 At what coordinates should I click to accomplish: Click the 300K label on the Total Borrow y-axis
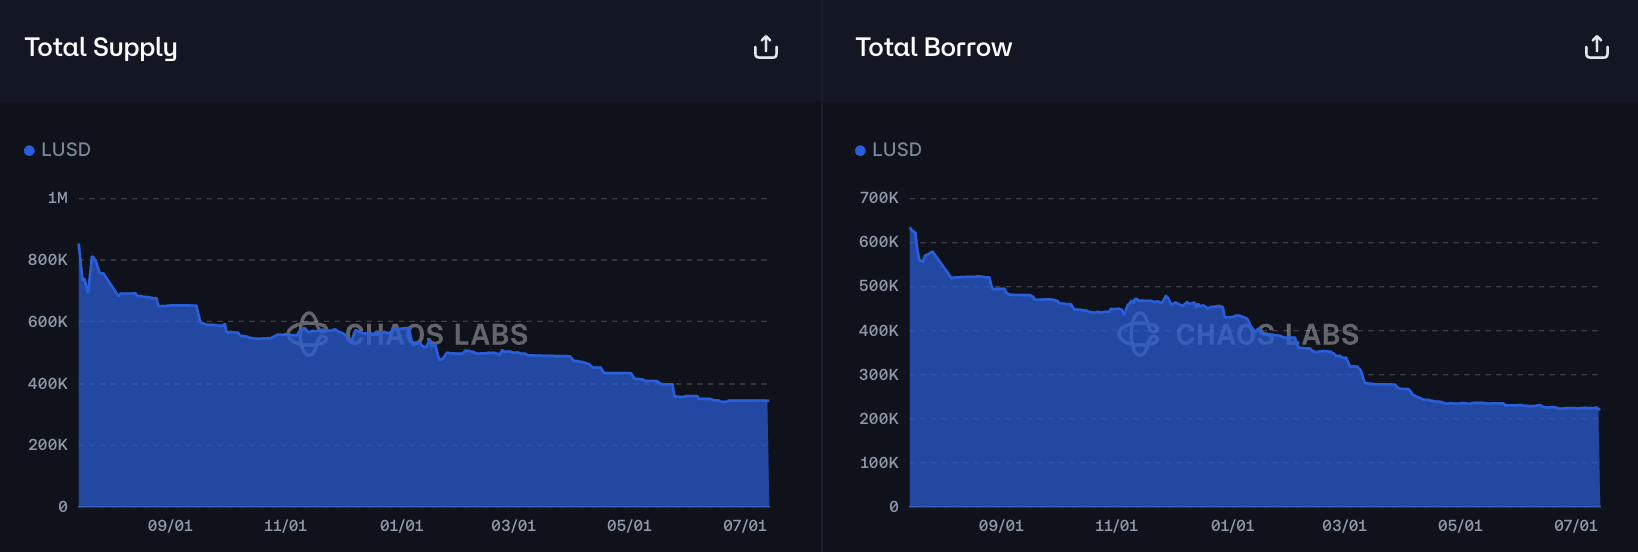(x=879, y=375)
